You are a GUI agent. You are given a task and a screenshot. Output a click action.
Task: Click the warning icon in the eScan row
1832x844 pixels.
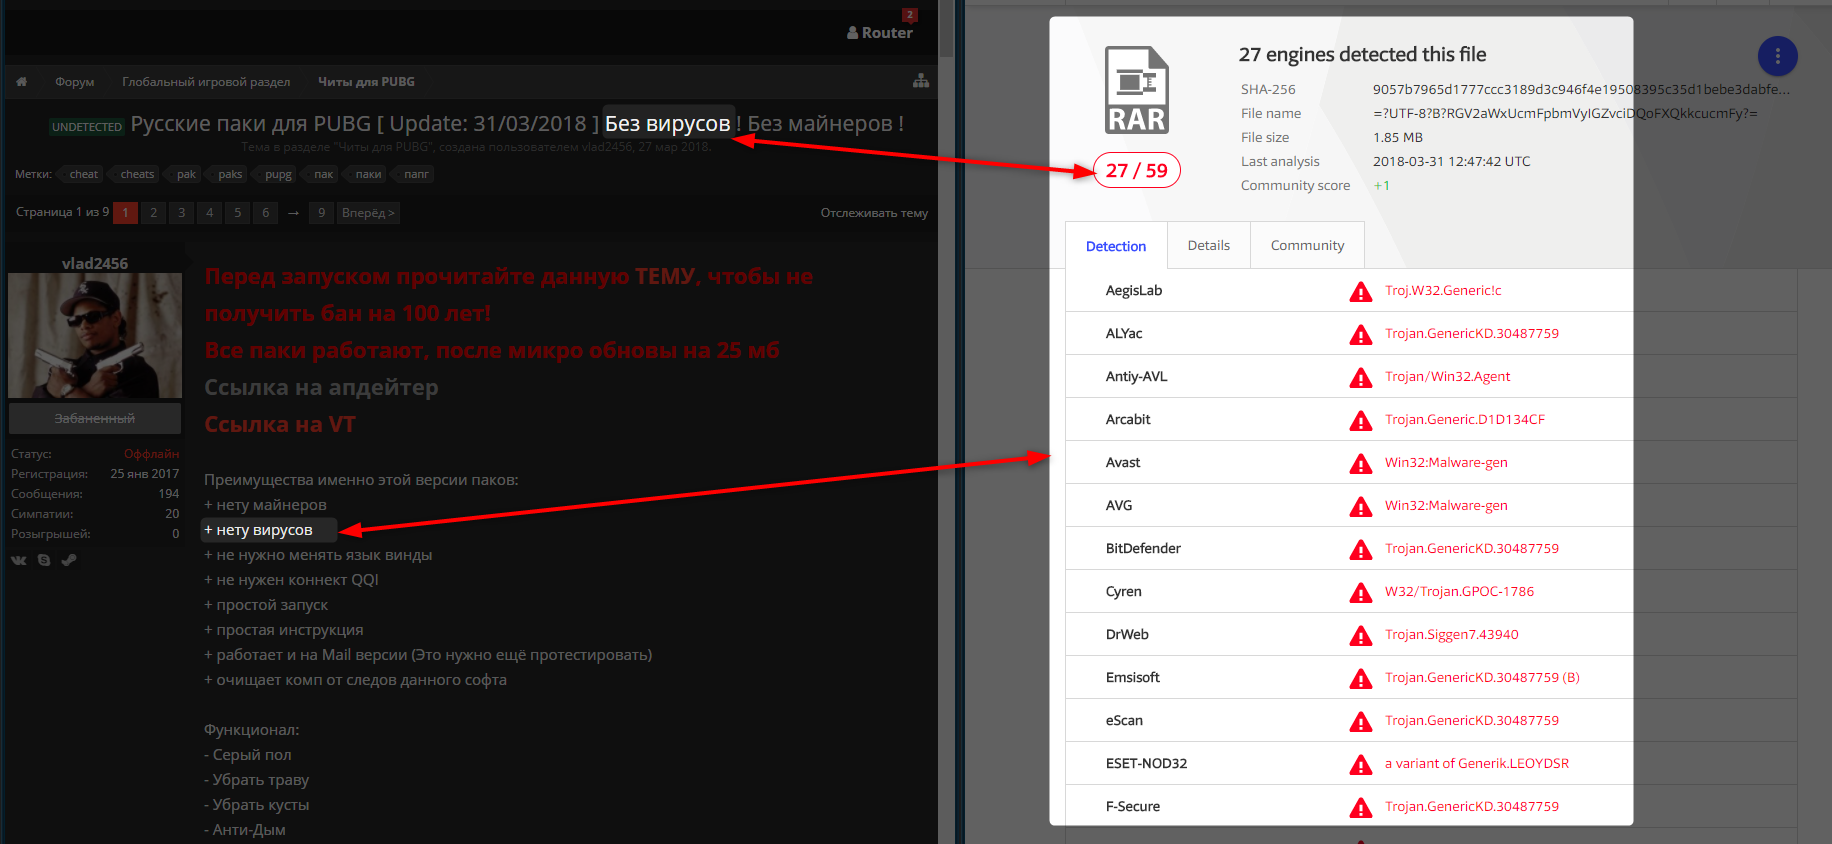[1360, 721]
